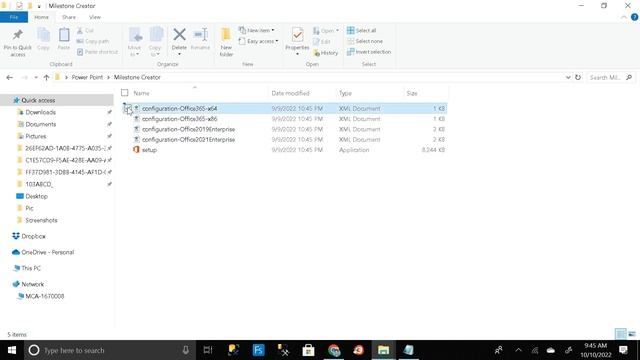This screenshot has width=640, height=360.
Task: Open OneDrive - Personal in sidebar
Action: (x=47, y=252)
